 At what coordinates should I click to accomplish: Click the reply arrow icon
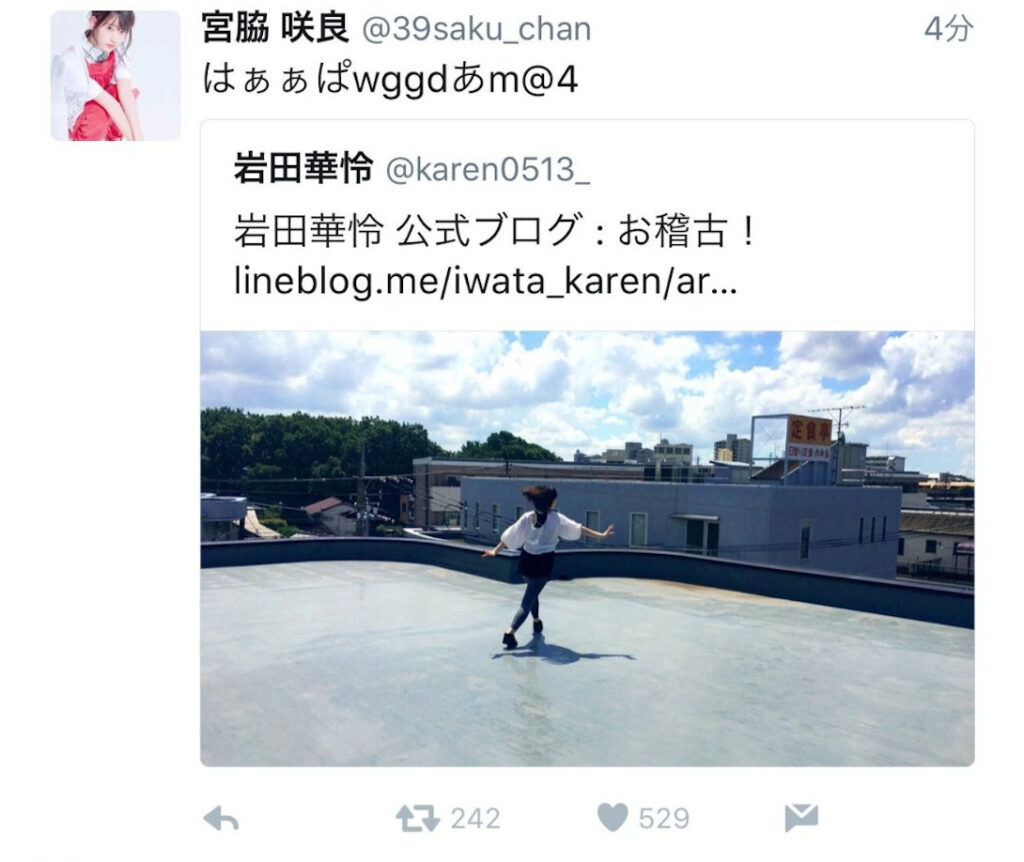point(221,818)
